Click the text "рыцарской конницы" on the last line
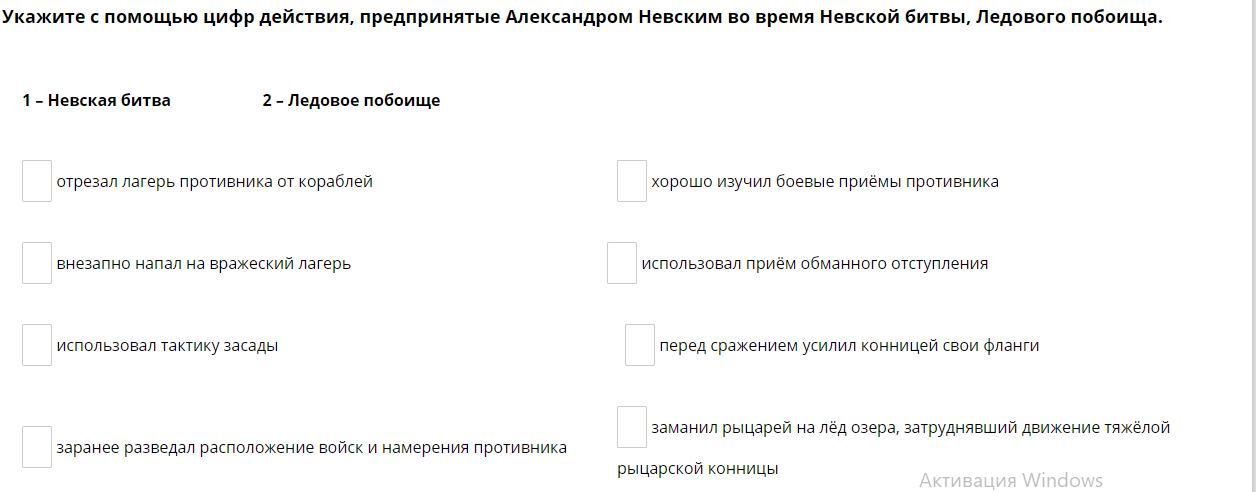 [697, 468]
